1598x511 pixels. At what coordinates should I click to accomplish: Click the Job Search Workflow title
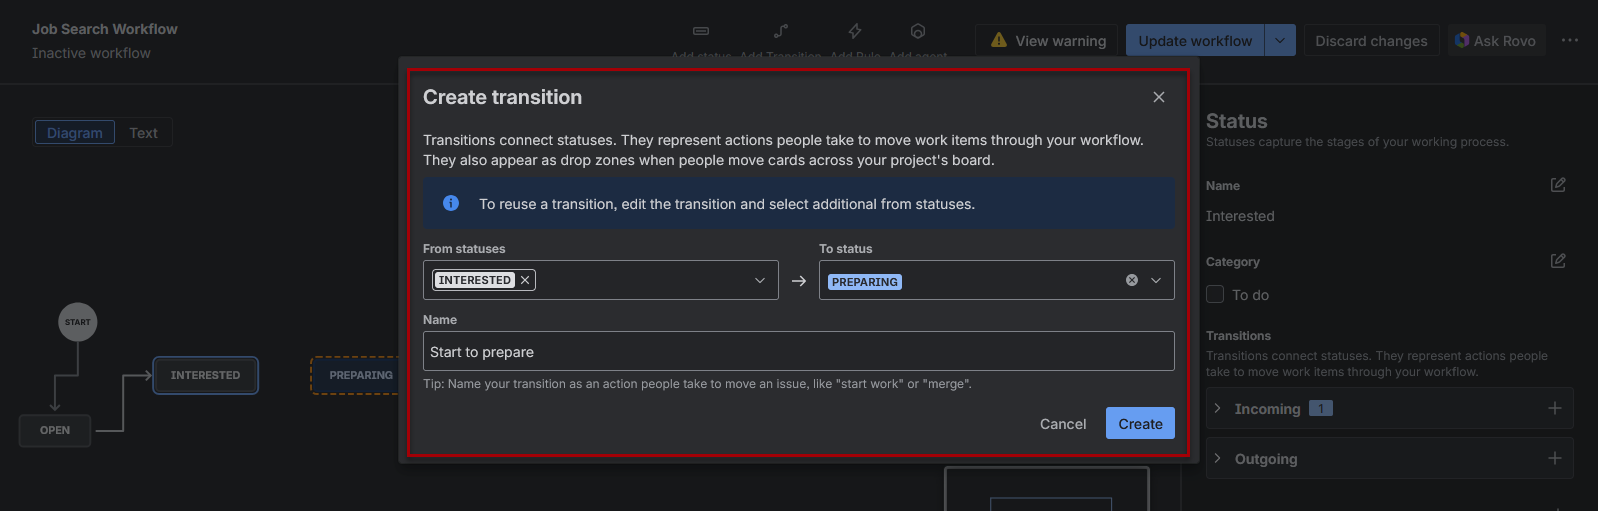(x=105, y=29)
